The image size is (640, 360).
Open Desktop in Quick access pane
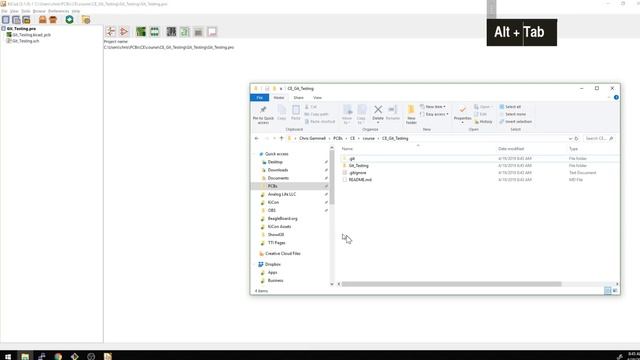coord(275,162)
